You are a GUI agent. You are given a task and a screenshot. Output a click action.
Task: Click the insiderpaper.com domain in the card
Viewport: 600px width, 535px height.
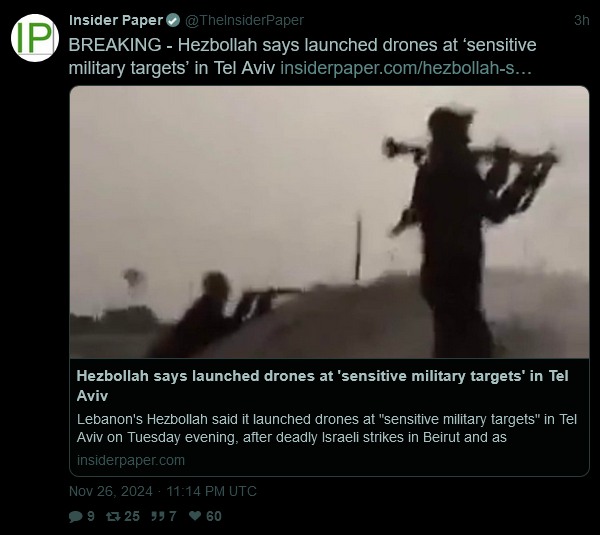tap(131, 460)
